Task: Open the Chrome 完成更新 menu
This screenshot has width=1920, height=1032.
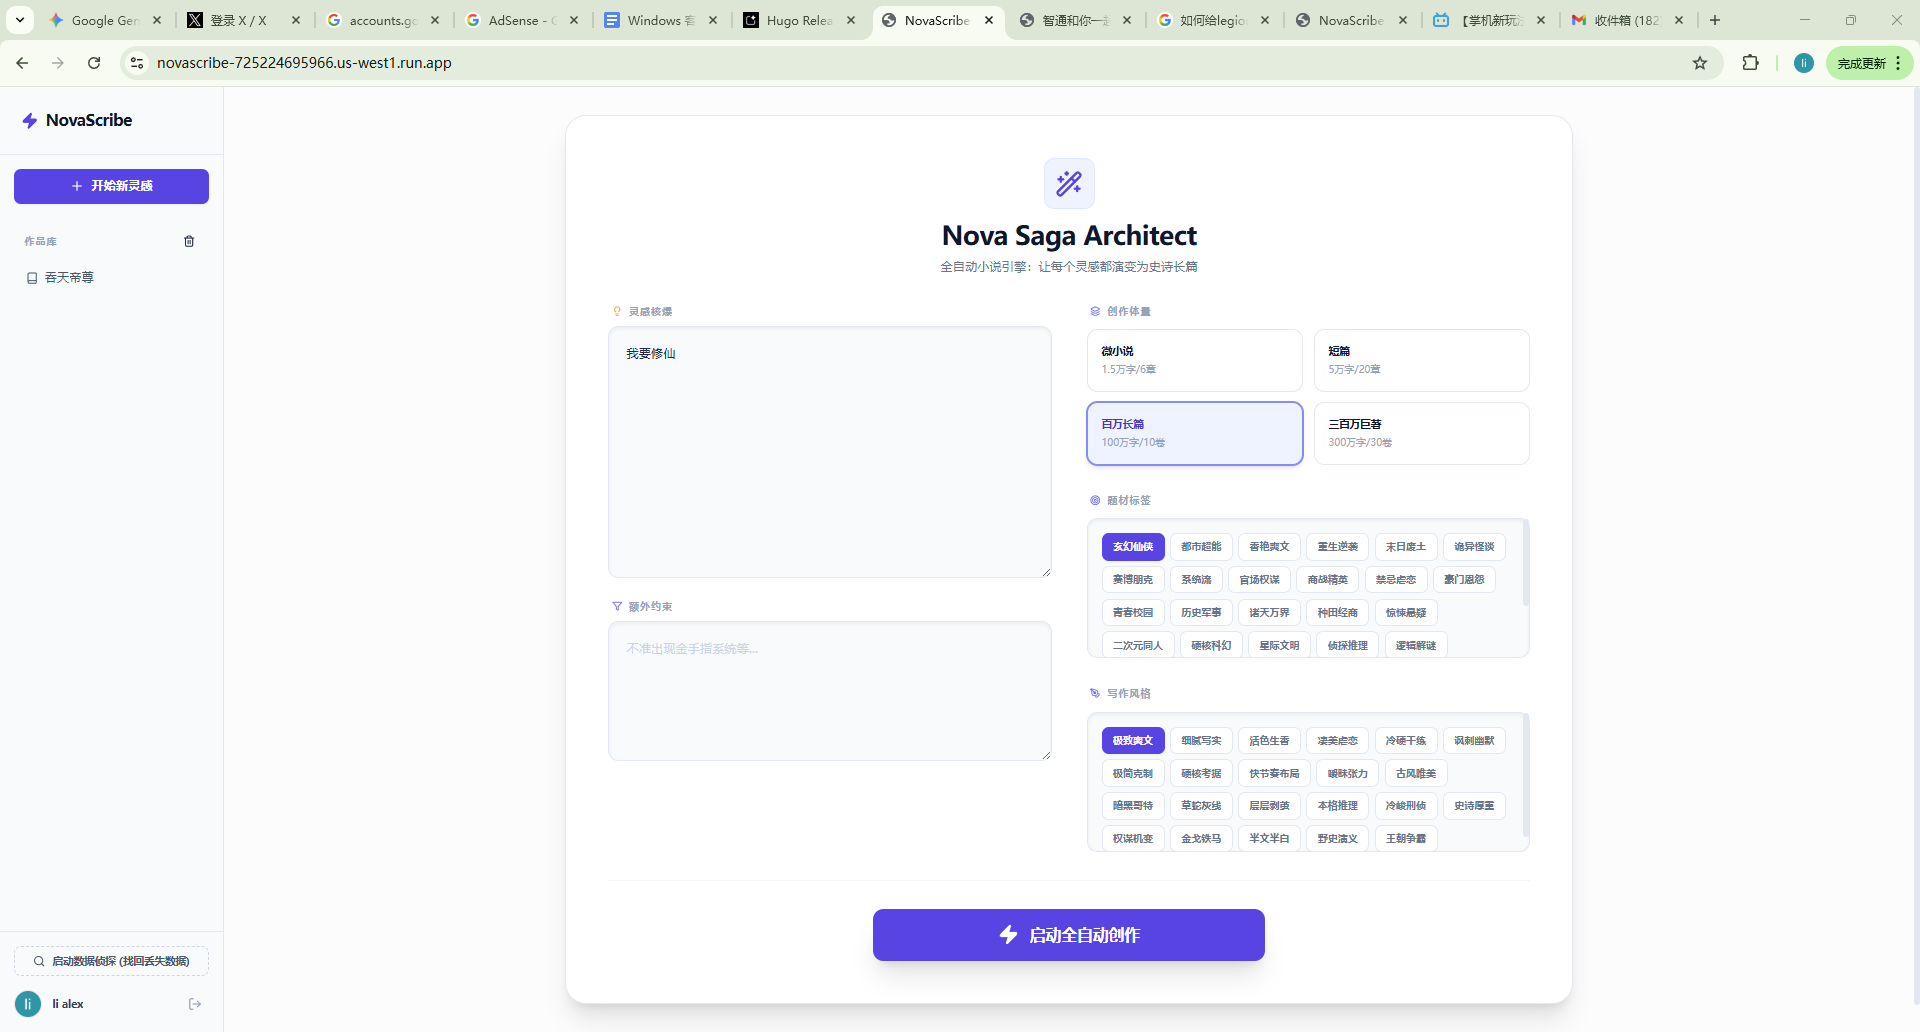Action: [x=1869, y=63]
